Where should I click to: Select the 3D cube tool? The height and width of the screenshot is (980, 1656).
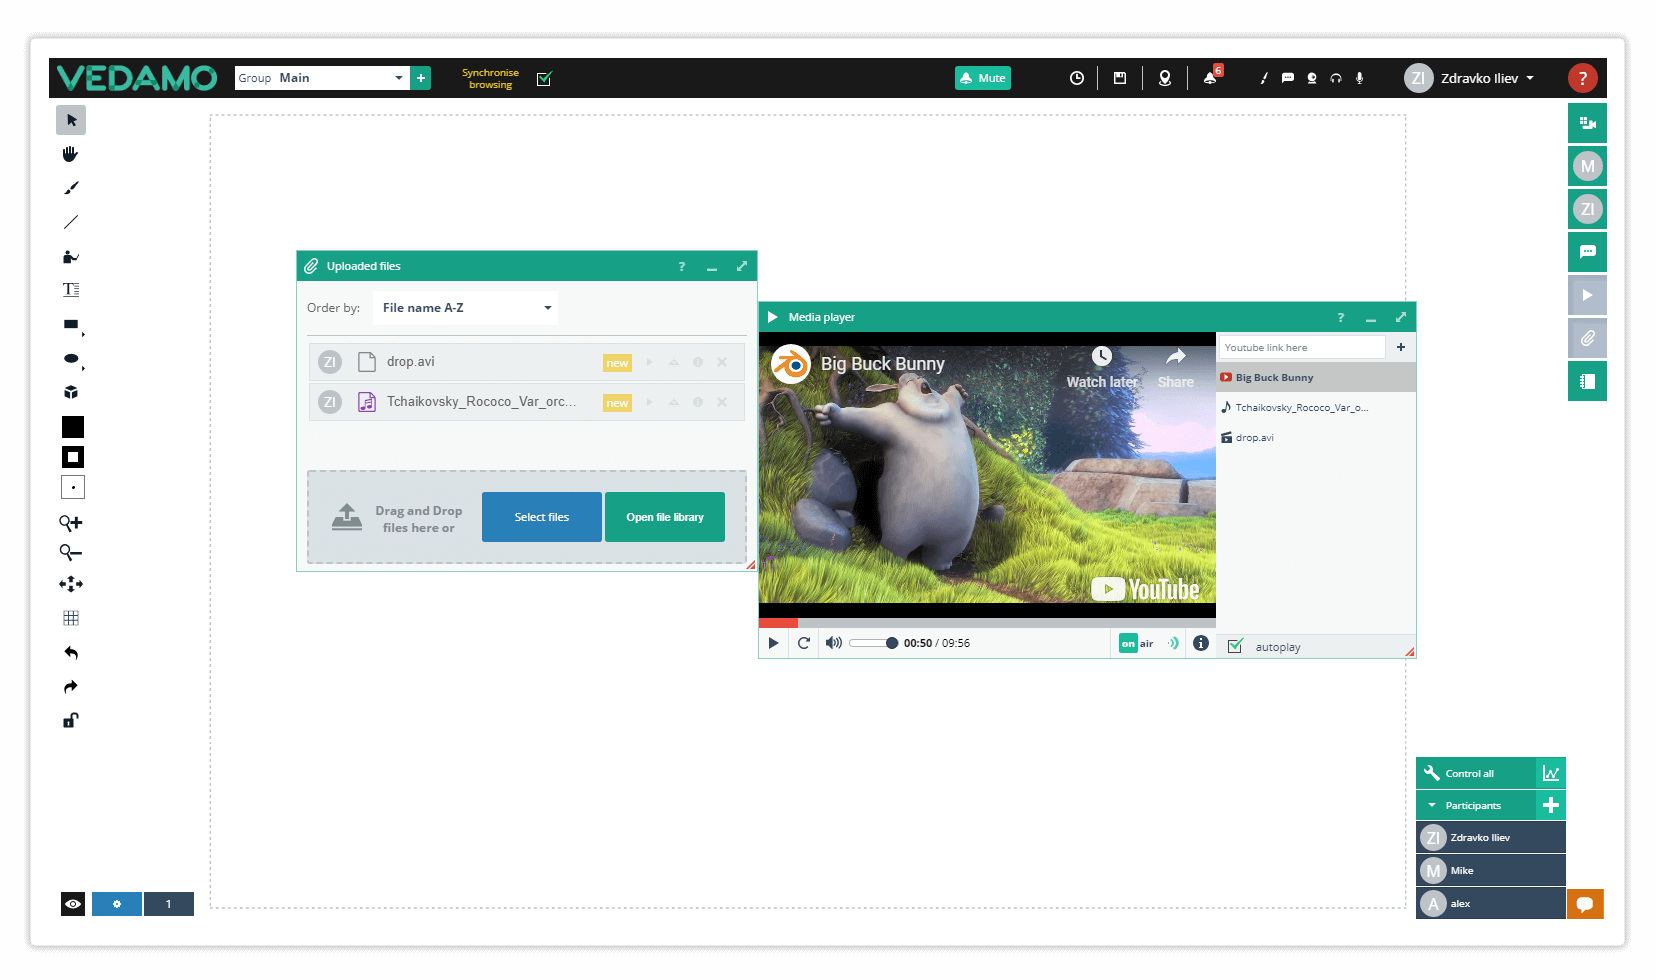[71, 392]
